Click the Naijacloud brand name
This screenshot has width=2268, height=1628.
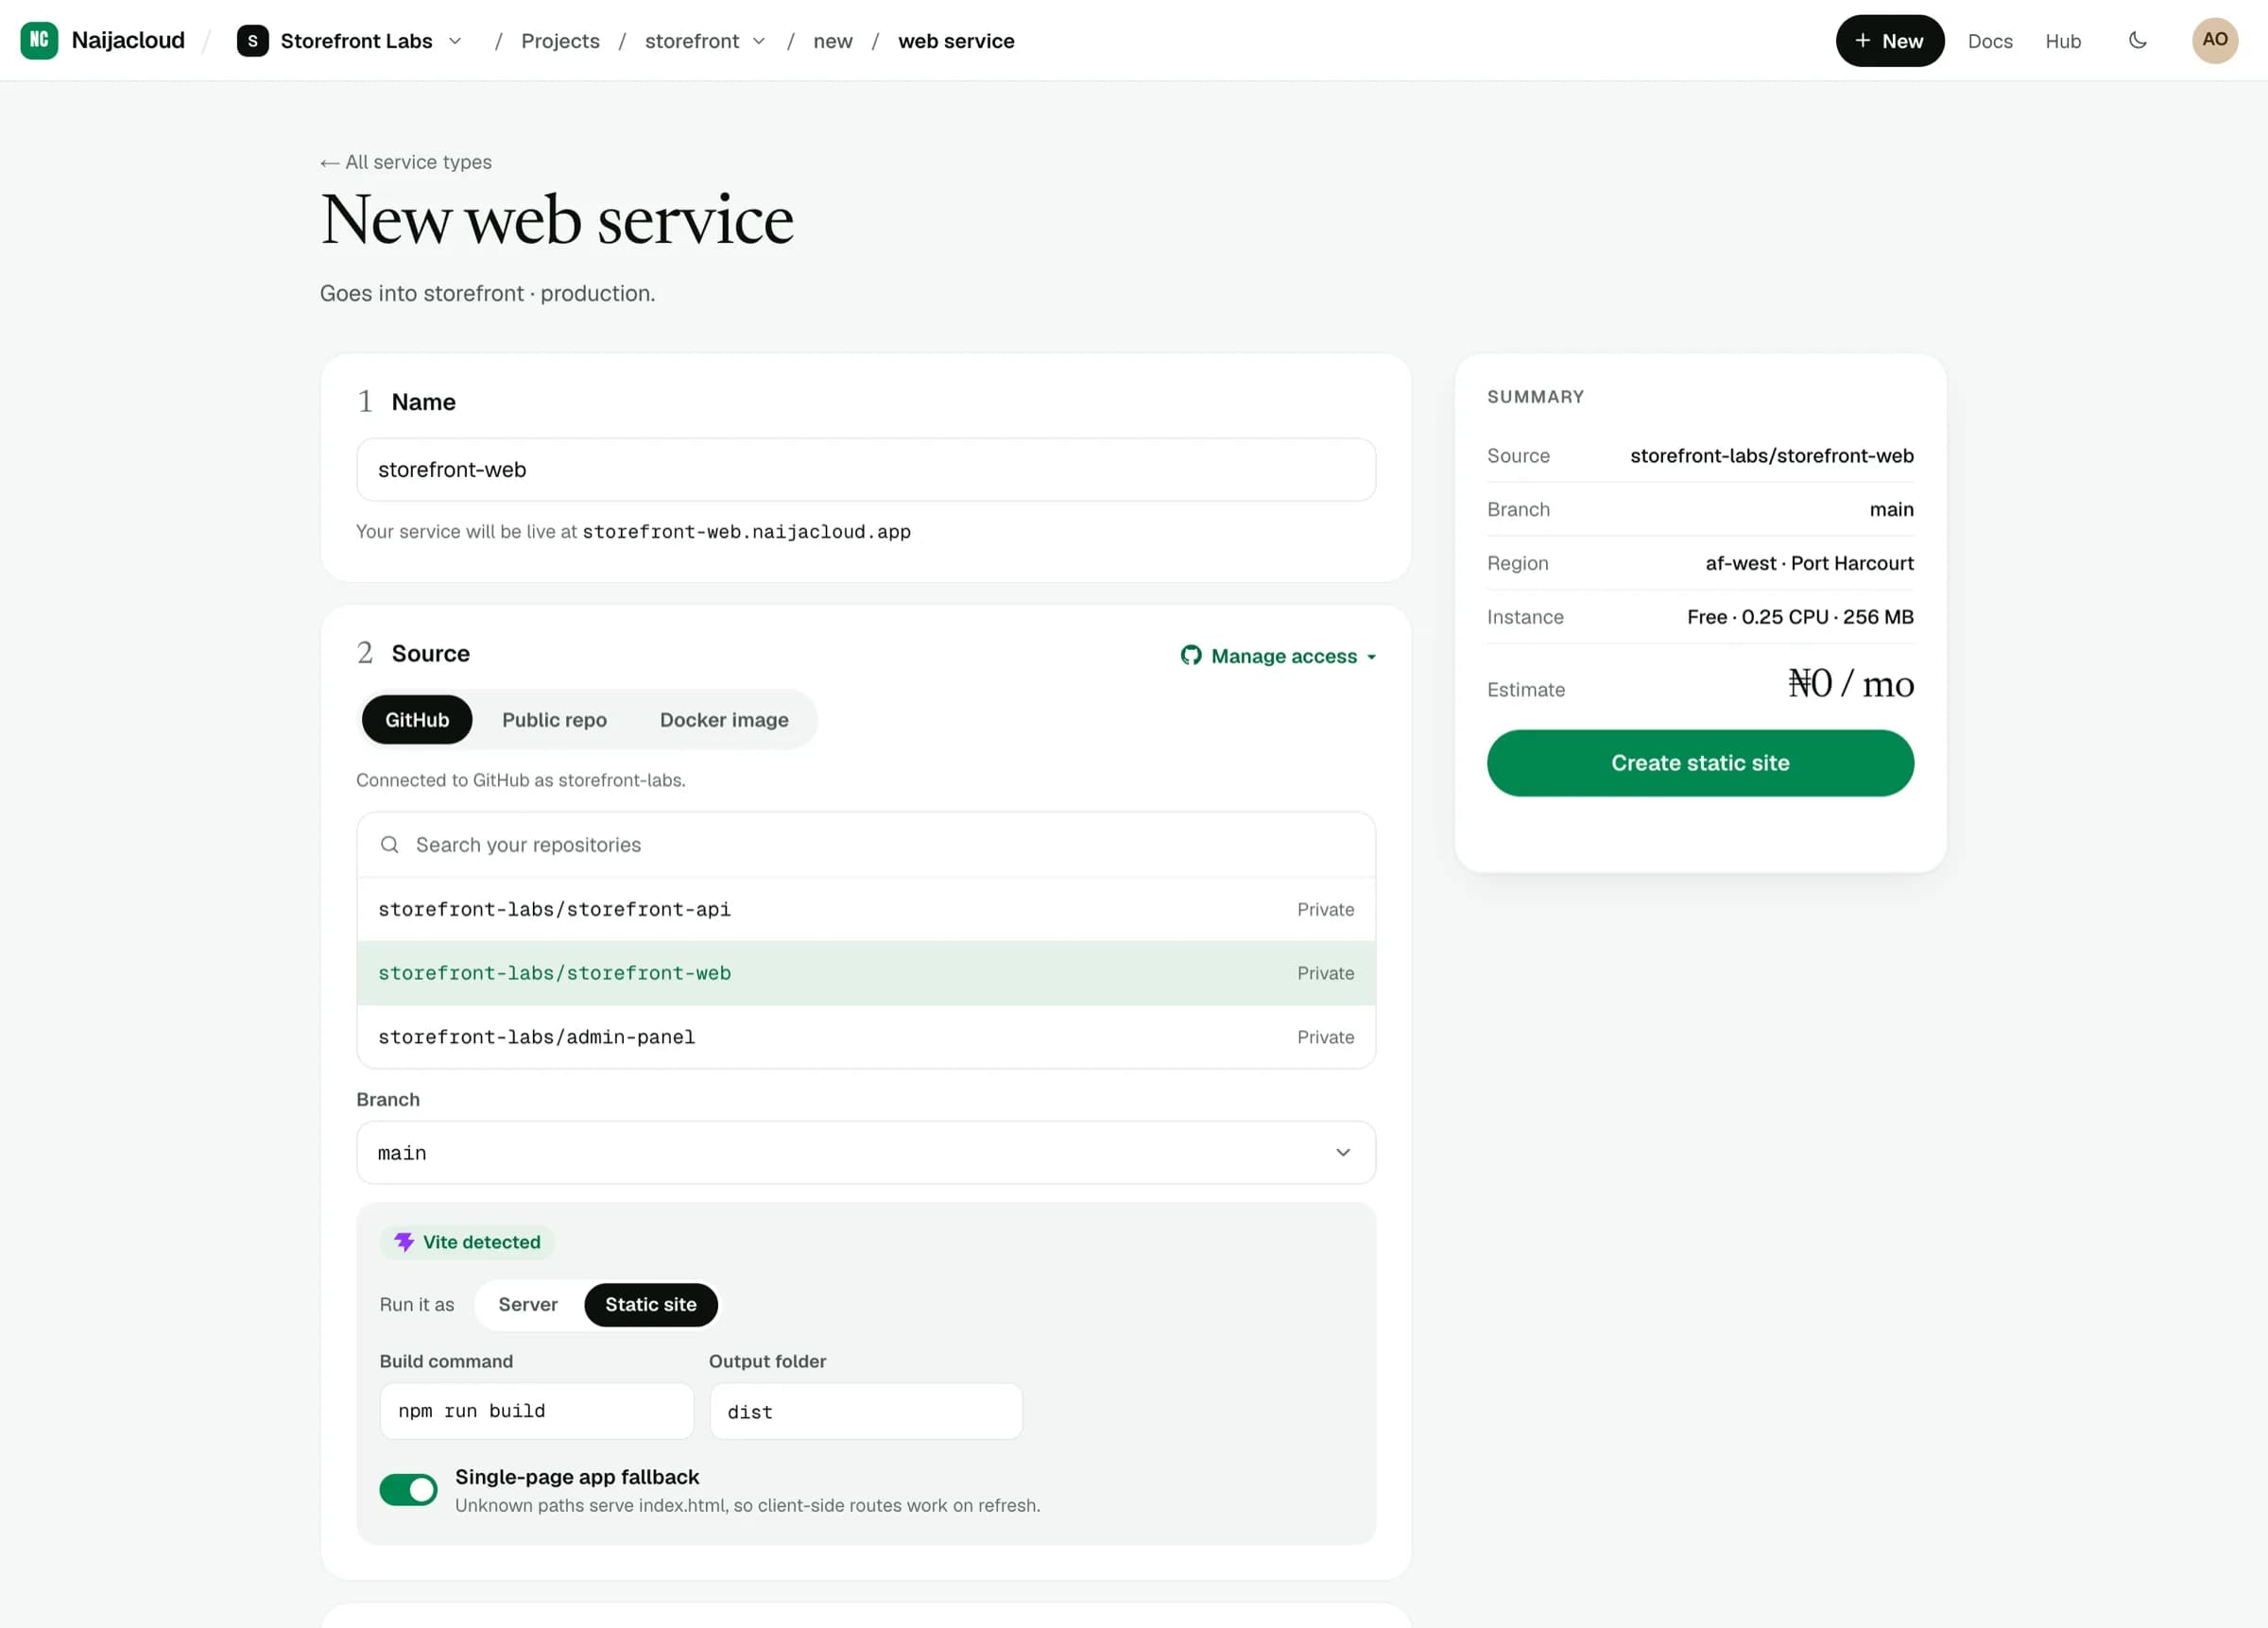pos(128,40)
